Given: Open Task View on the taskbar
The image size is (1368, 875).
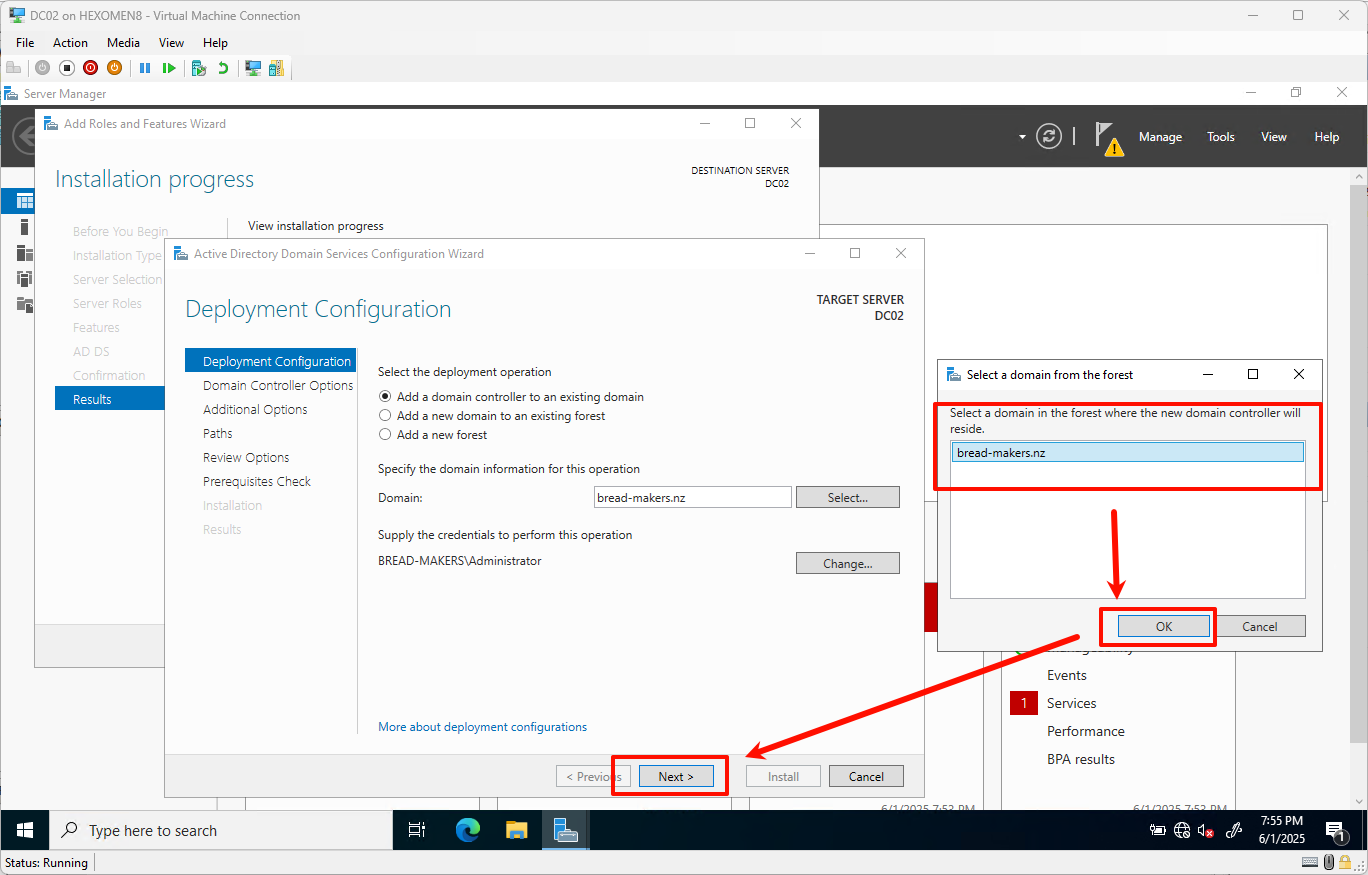Looking at the screenshot, I should [x=417, y=830].
